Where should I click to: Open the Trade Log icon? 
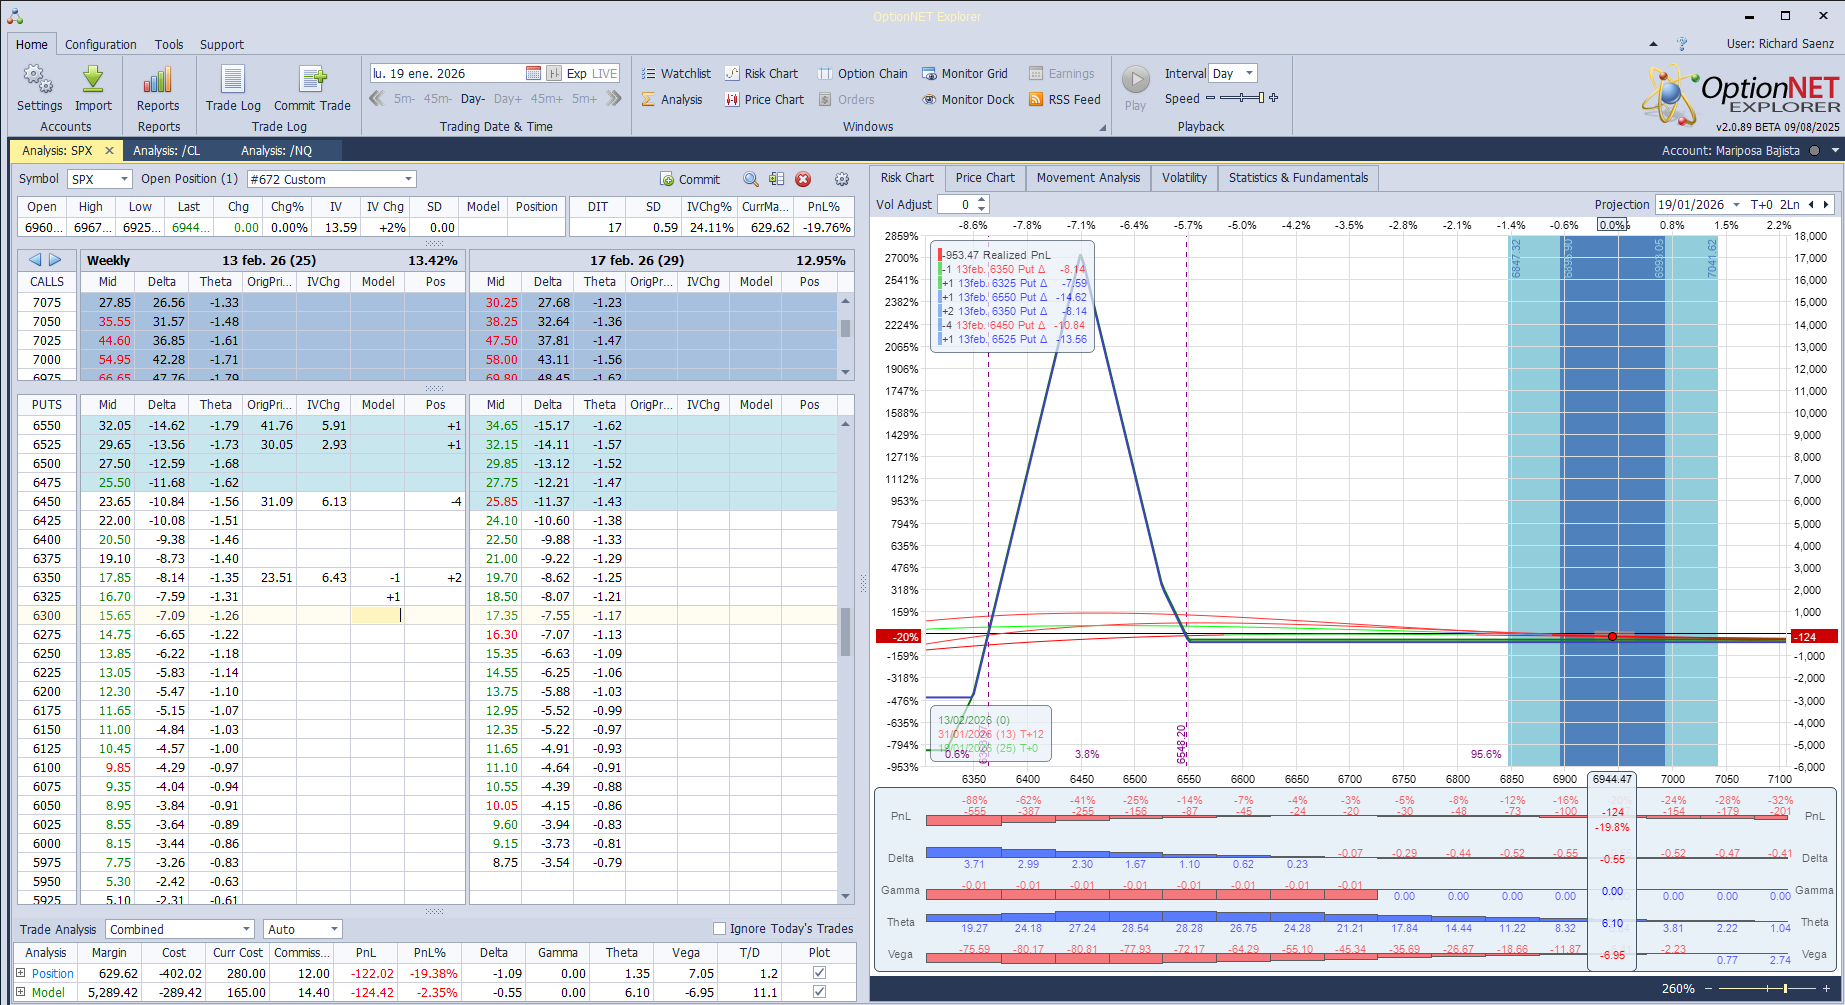coord(233,81)
